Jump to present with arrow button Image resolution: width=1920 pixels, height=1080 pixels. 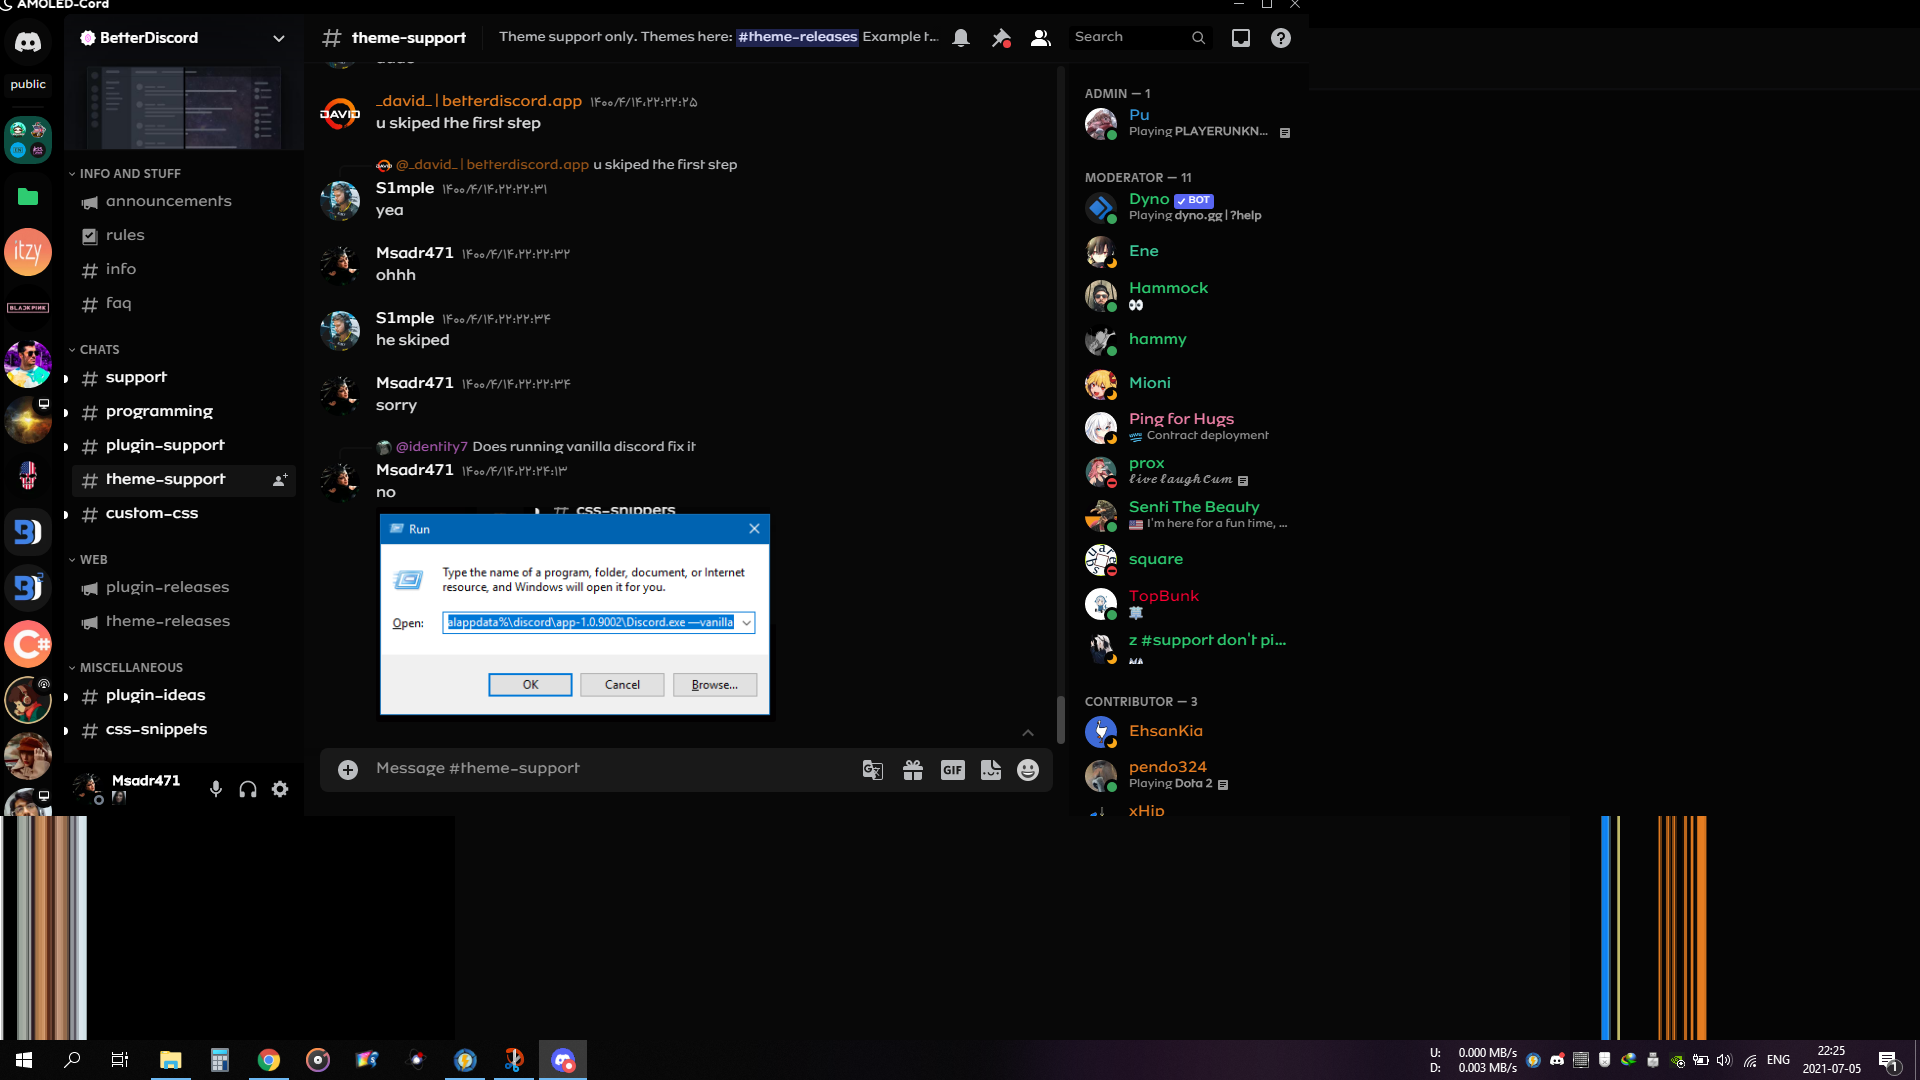click(1028, 733)
